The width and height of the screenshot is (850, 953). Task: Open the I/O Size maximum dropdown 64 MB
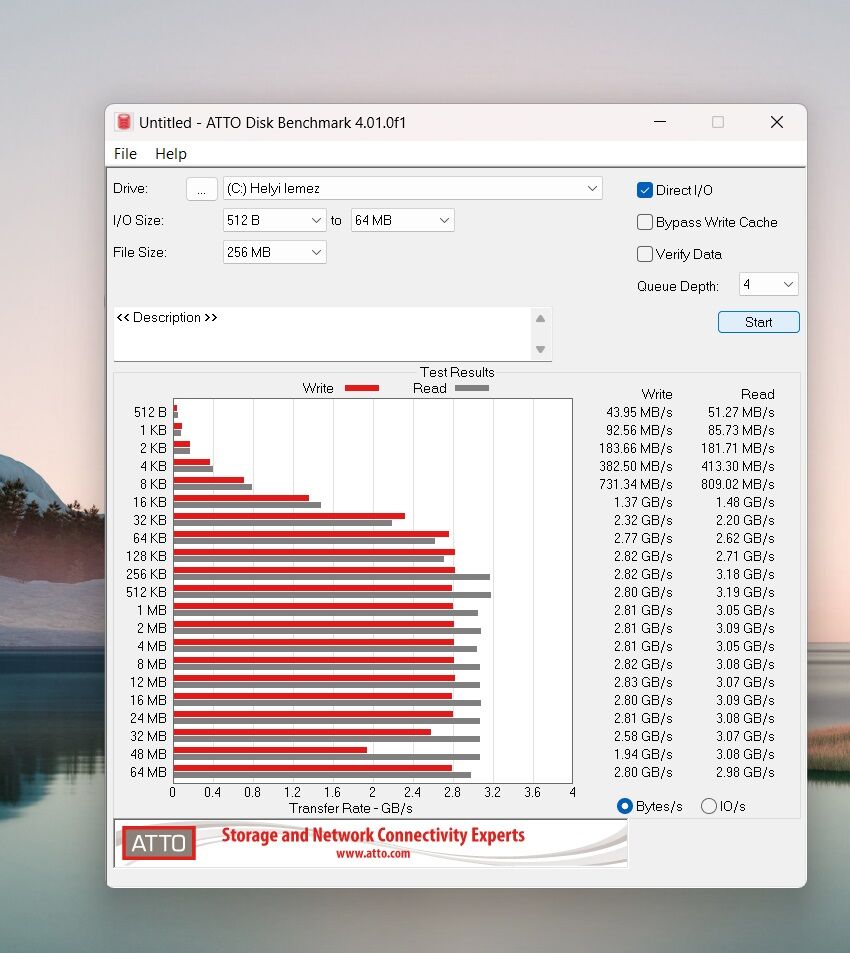403,220
